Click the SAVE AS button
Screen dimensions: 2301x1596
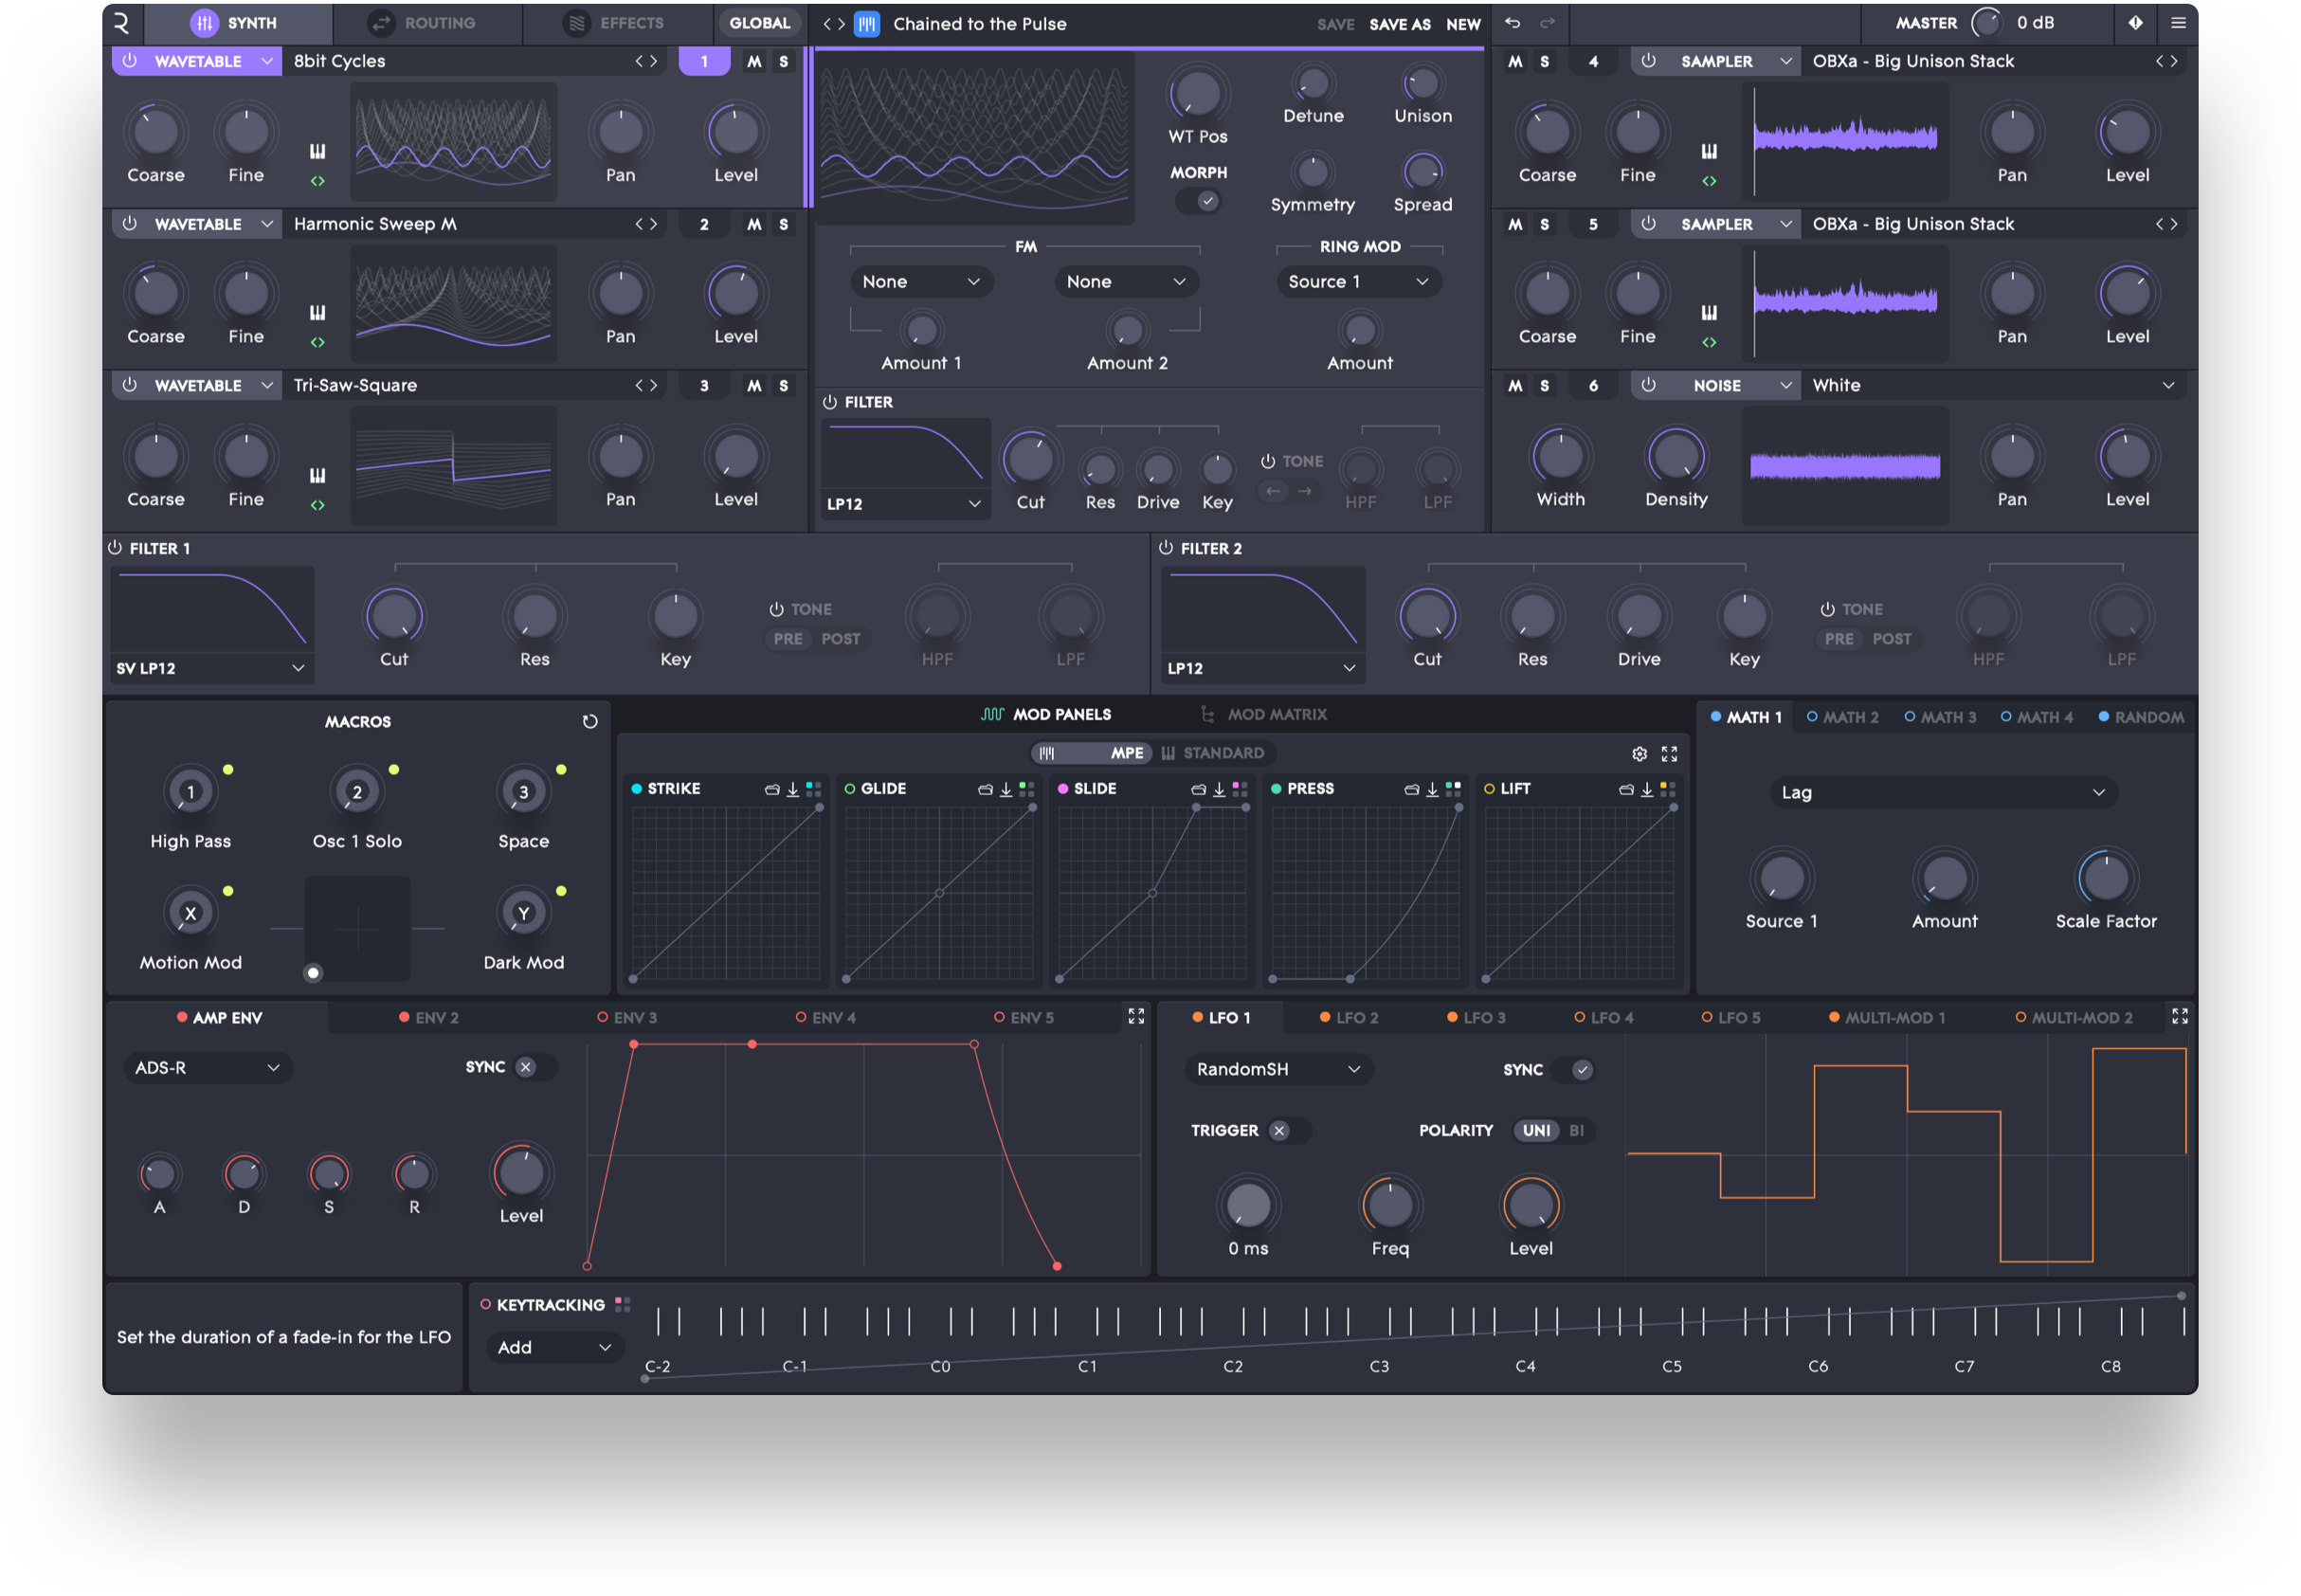[x=1399, y=24]
